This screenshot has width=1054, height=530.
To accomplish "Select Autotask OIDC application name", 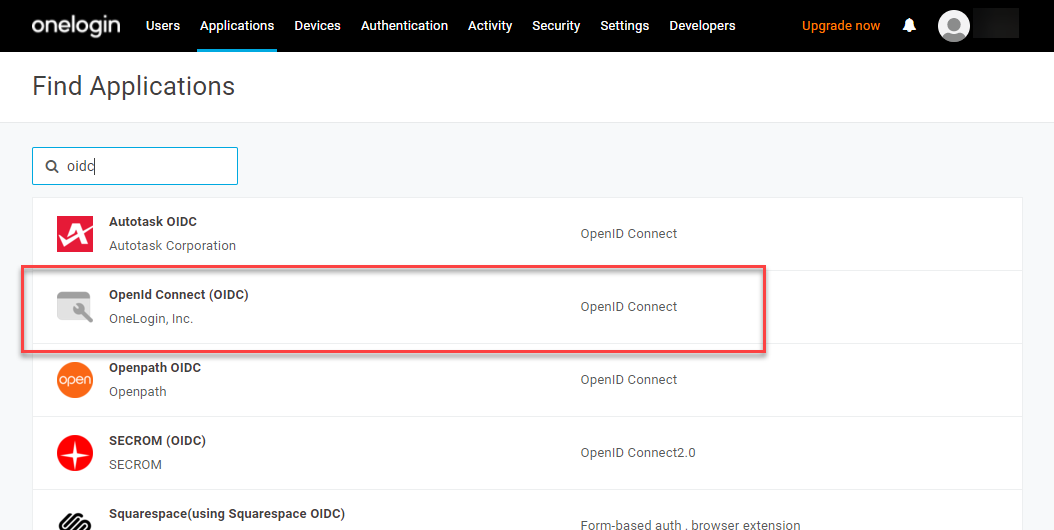I will click(x=153, y=221).
